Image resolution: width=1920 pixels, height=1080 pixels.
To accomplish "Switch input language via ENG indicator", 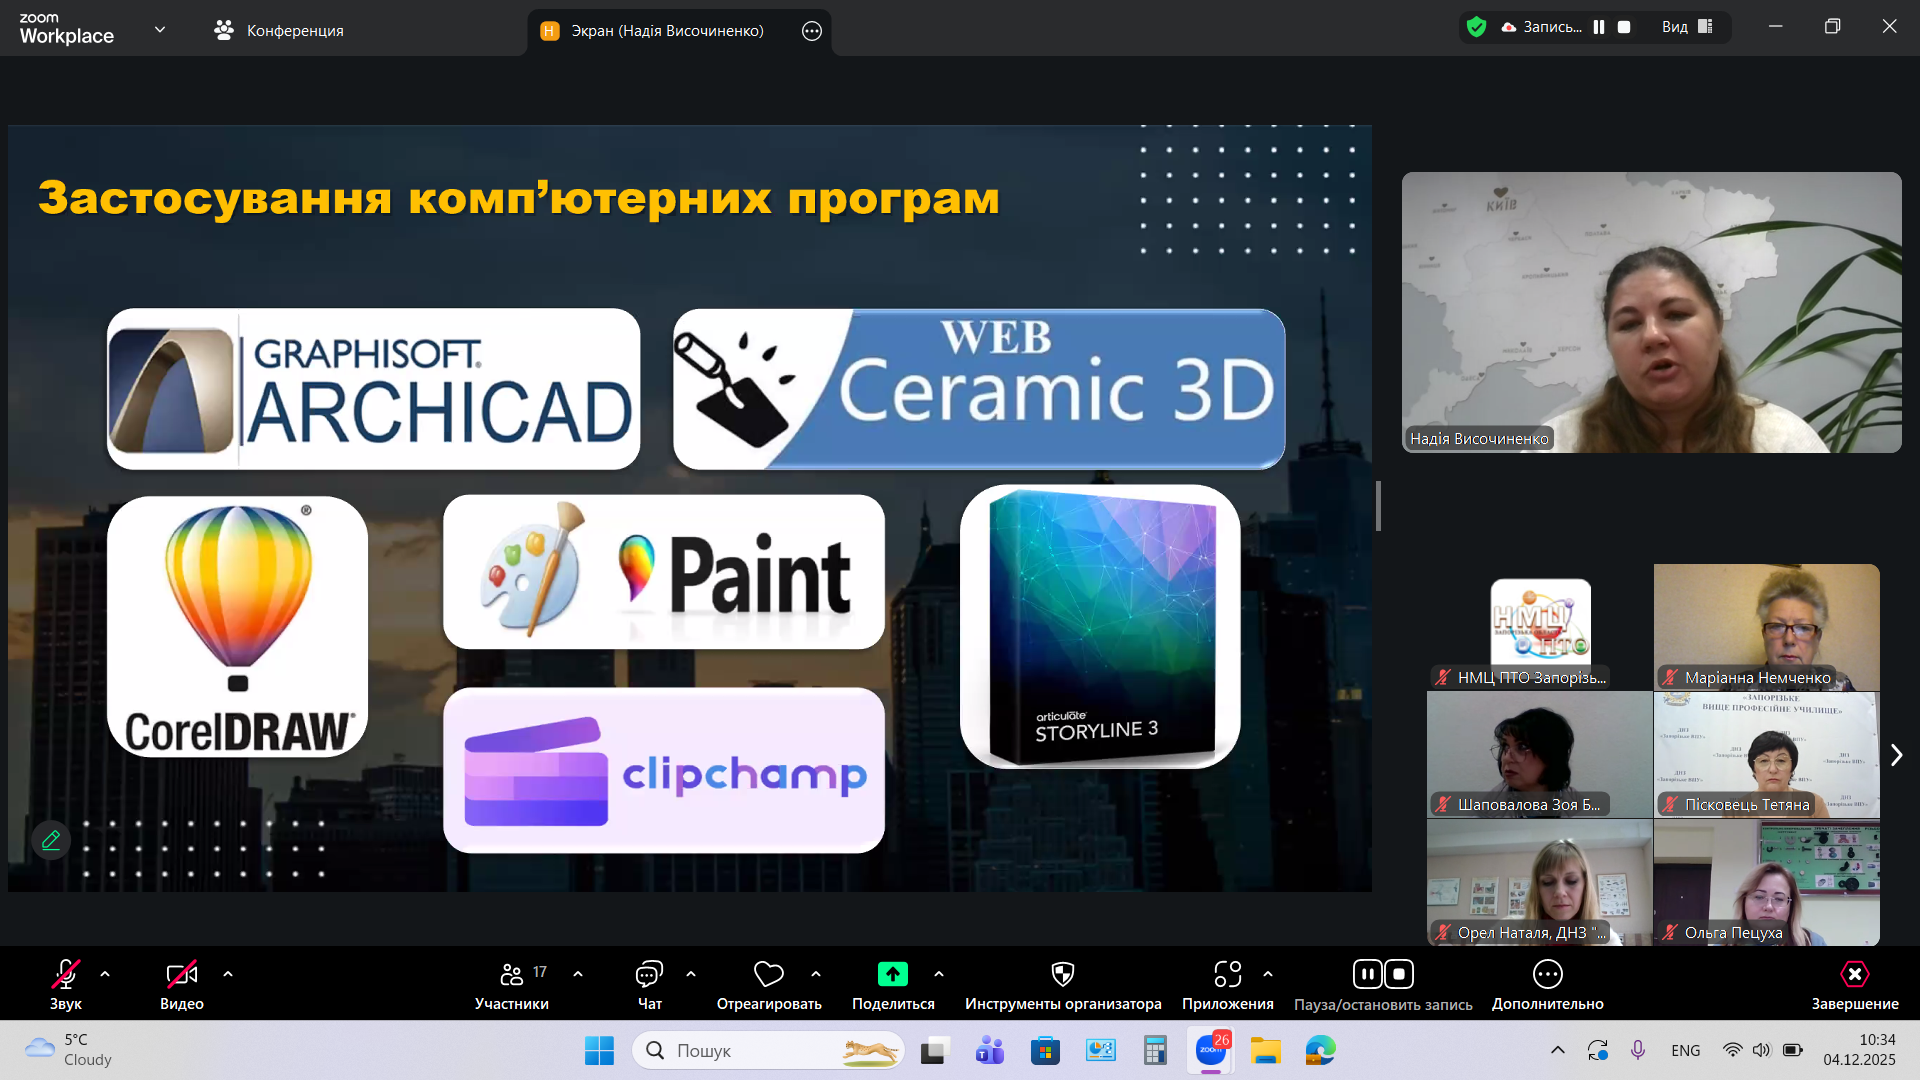I will point(1686,1051).
